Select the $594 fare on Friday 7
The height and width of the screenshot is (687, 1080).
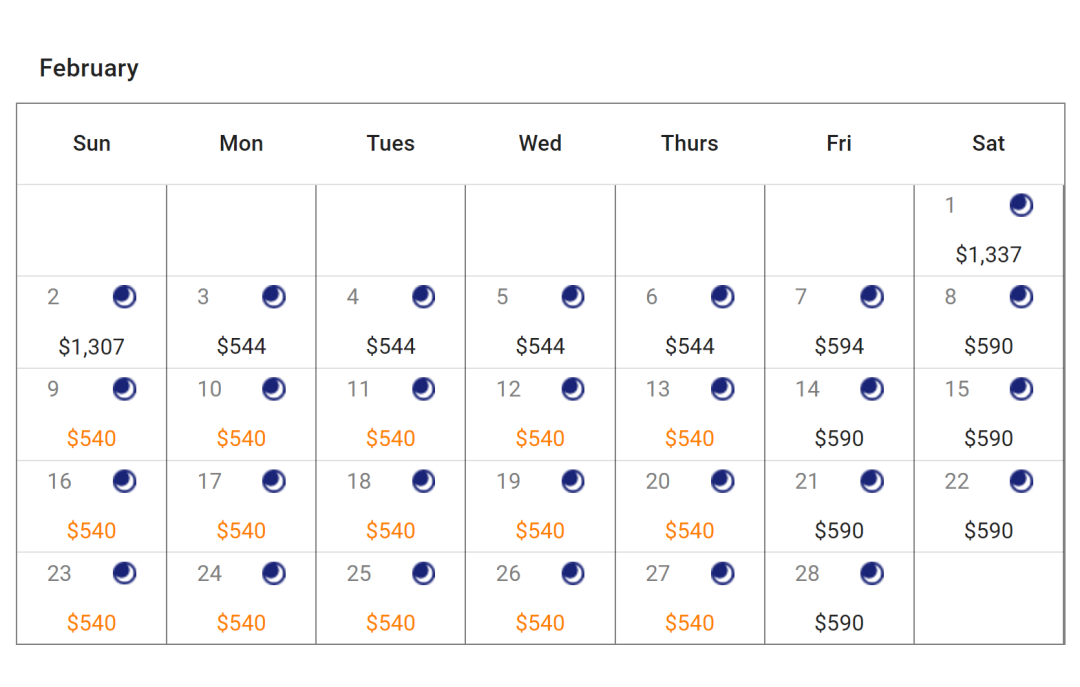[x=839, y=346]
